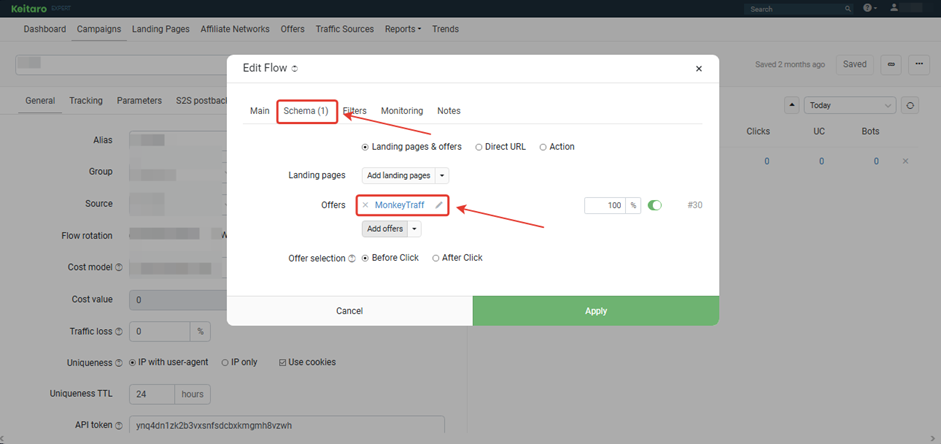Open the top-navigation Offers section
This screenshot has height=444, width=941.
tap(292, 29)
